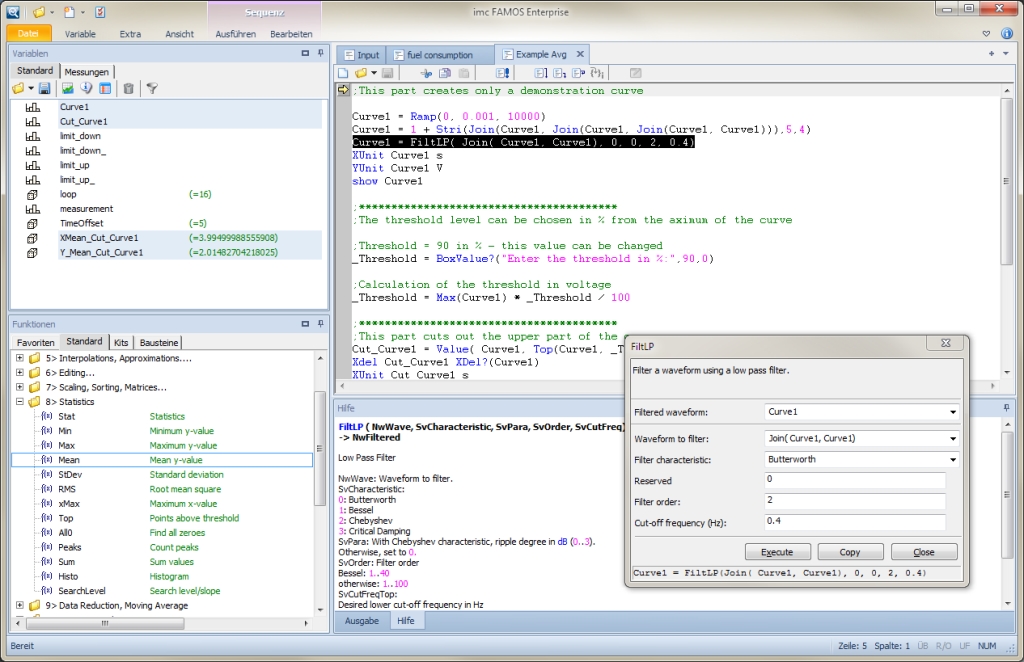Click the variable info bubble icon

(x=86, y=89)
